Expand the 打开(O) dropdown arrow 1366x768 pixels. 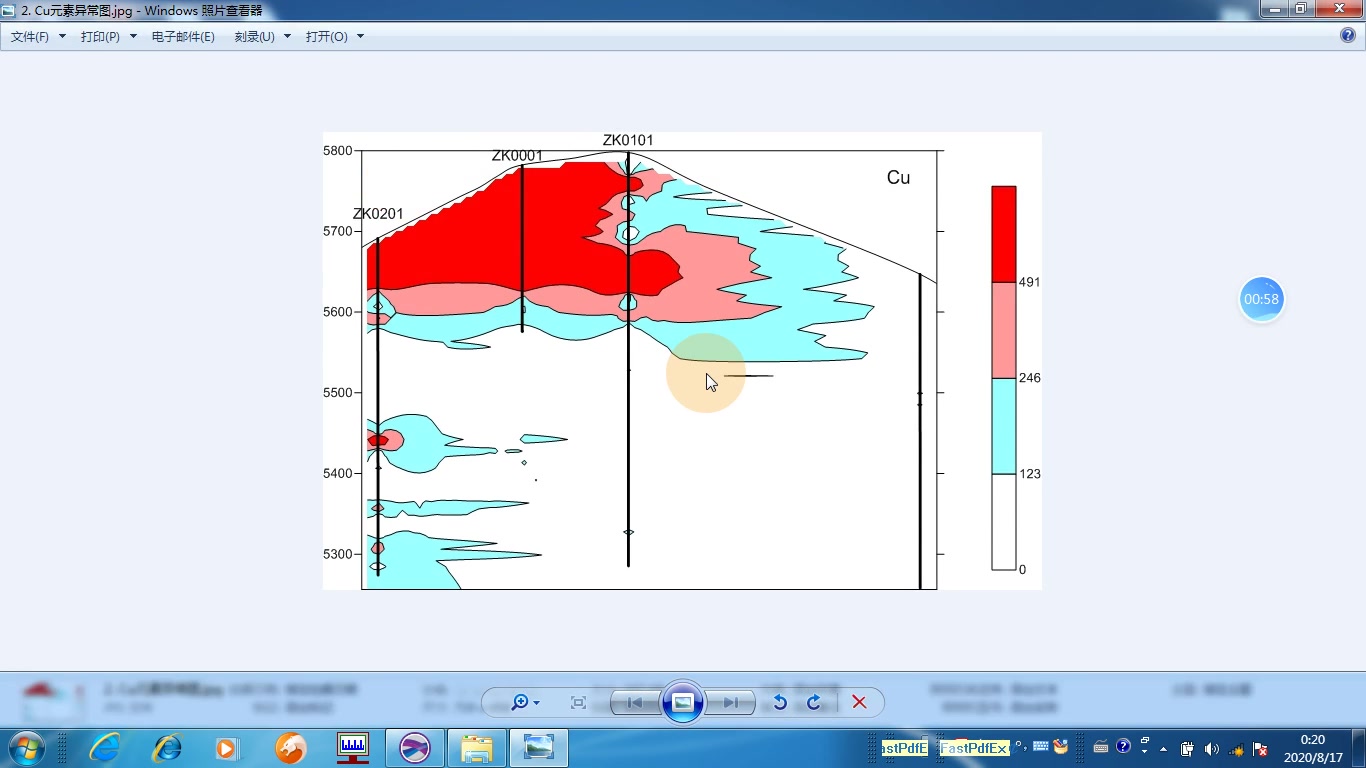(x=360, y=36)
